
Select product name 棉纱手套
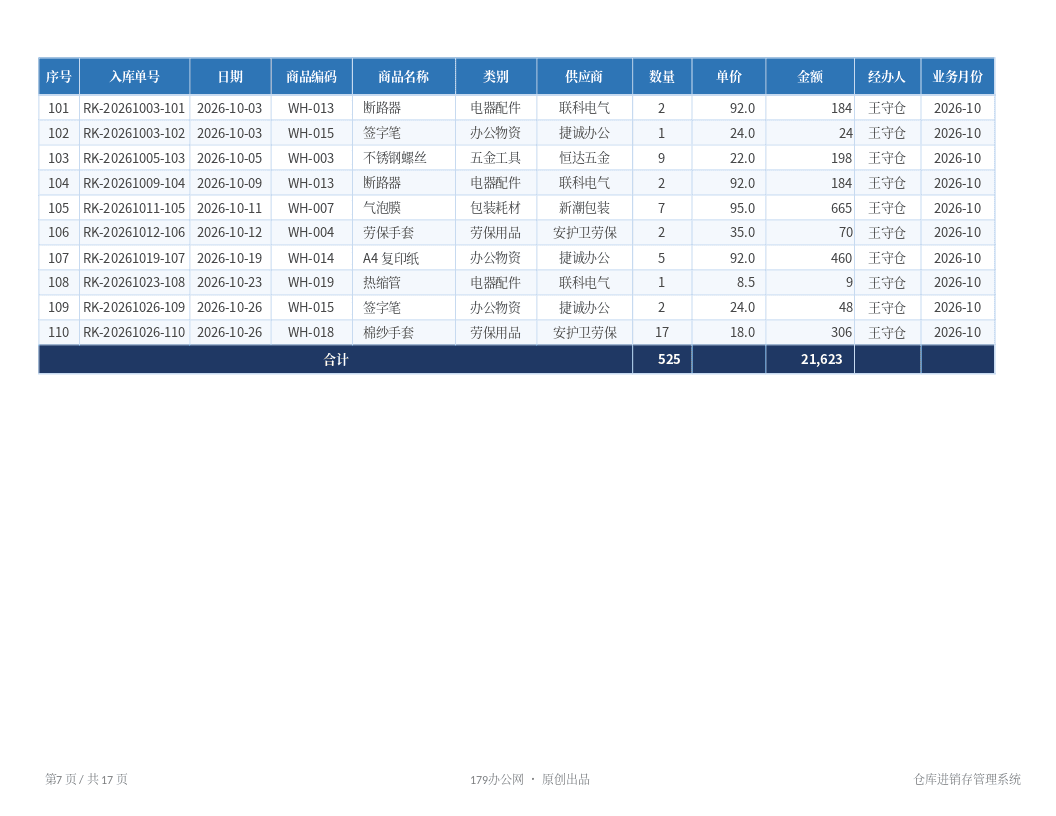point(389,333)
